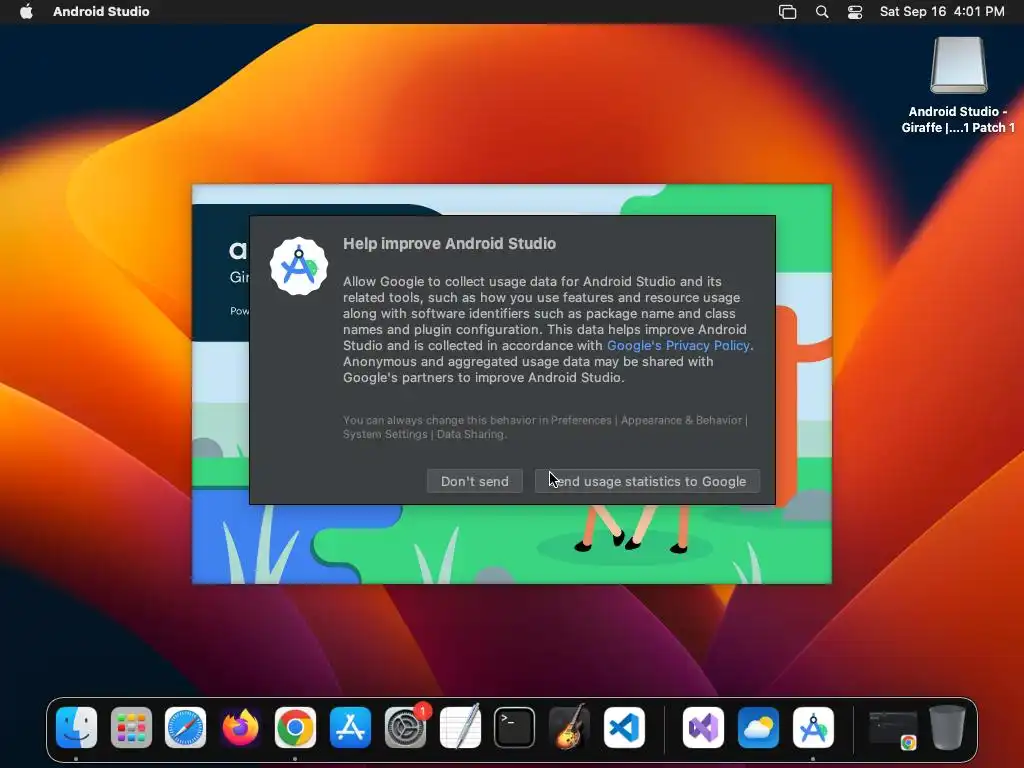Open the Android Studio menu bar item
1024x768 pixels.
101,11
